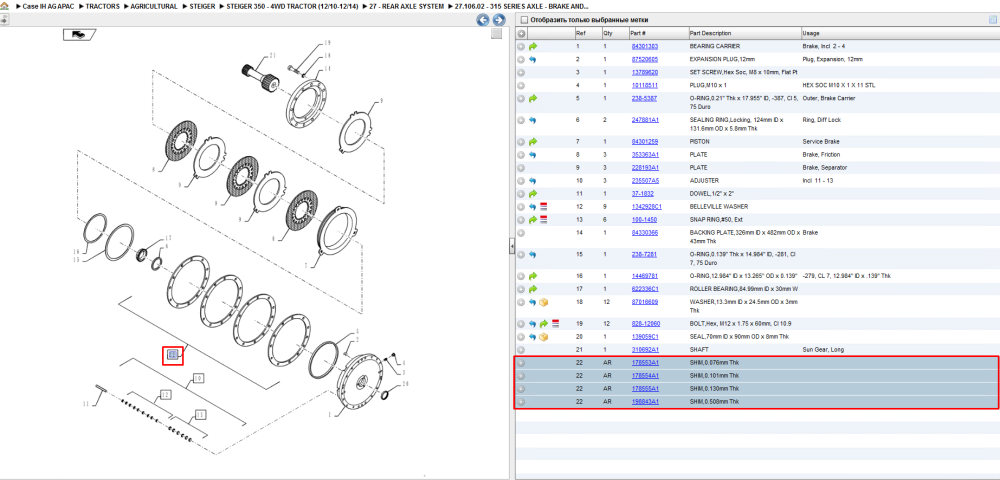Open the side panel arrow at toolbar left
This screenshot has height=480, width=1000.
coord(4,20)
